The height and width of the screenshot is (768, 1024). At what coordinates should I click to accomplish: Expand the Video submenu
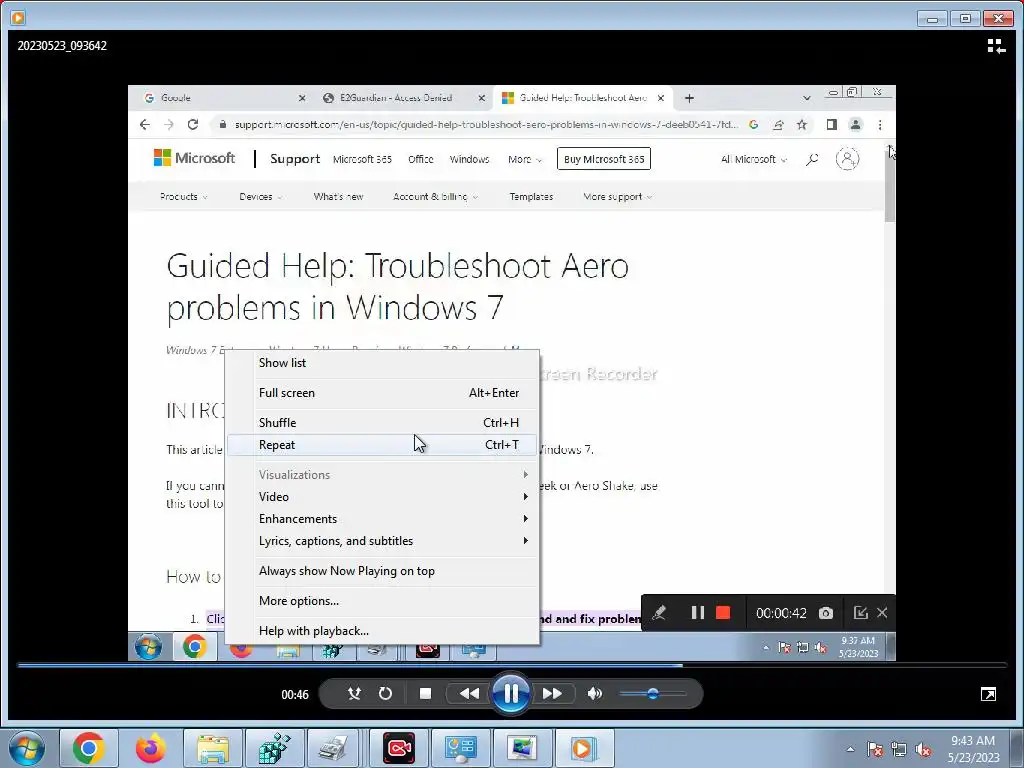pyautogui.click(x=382, y=497)
